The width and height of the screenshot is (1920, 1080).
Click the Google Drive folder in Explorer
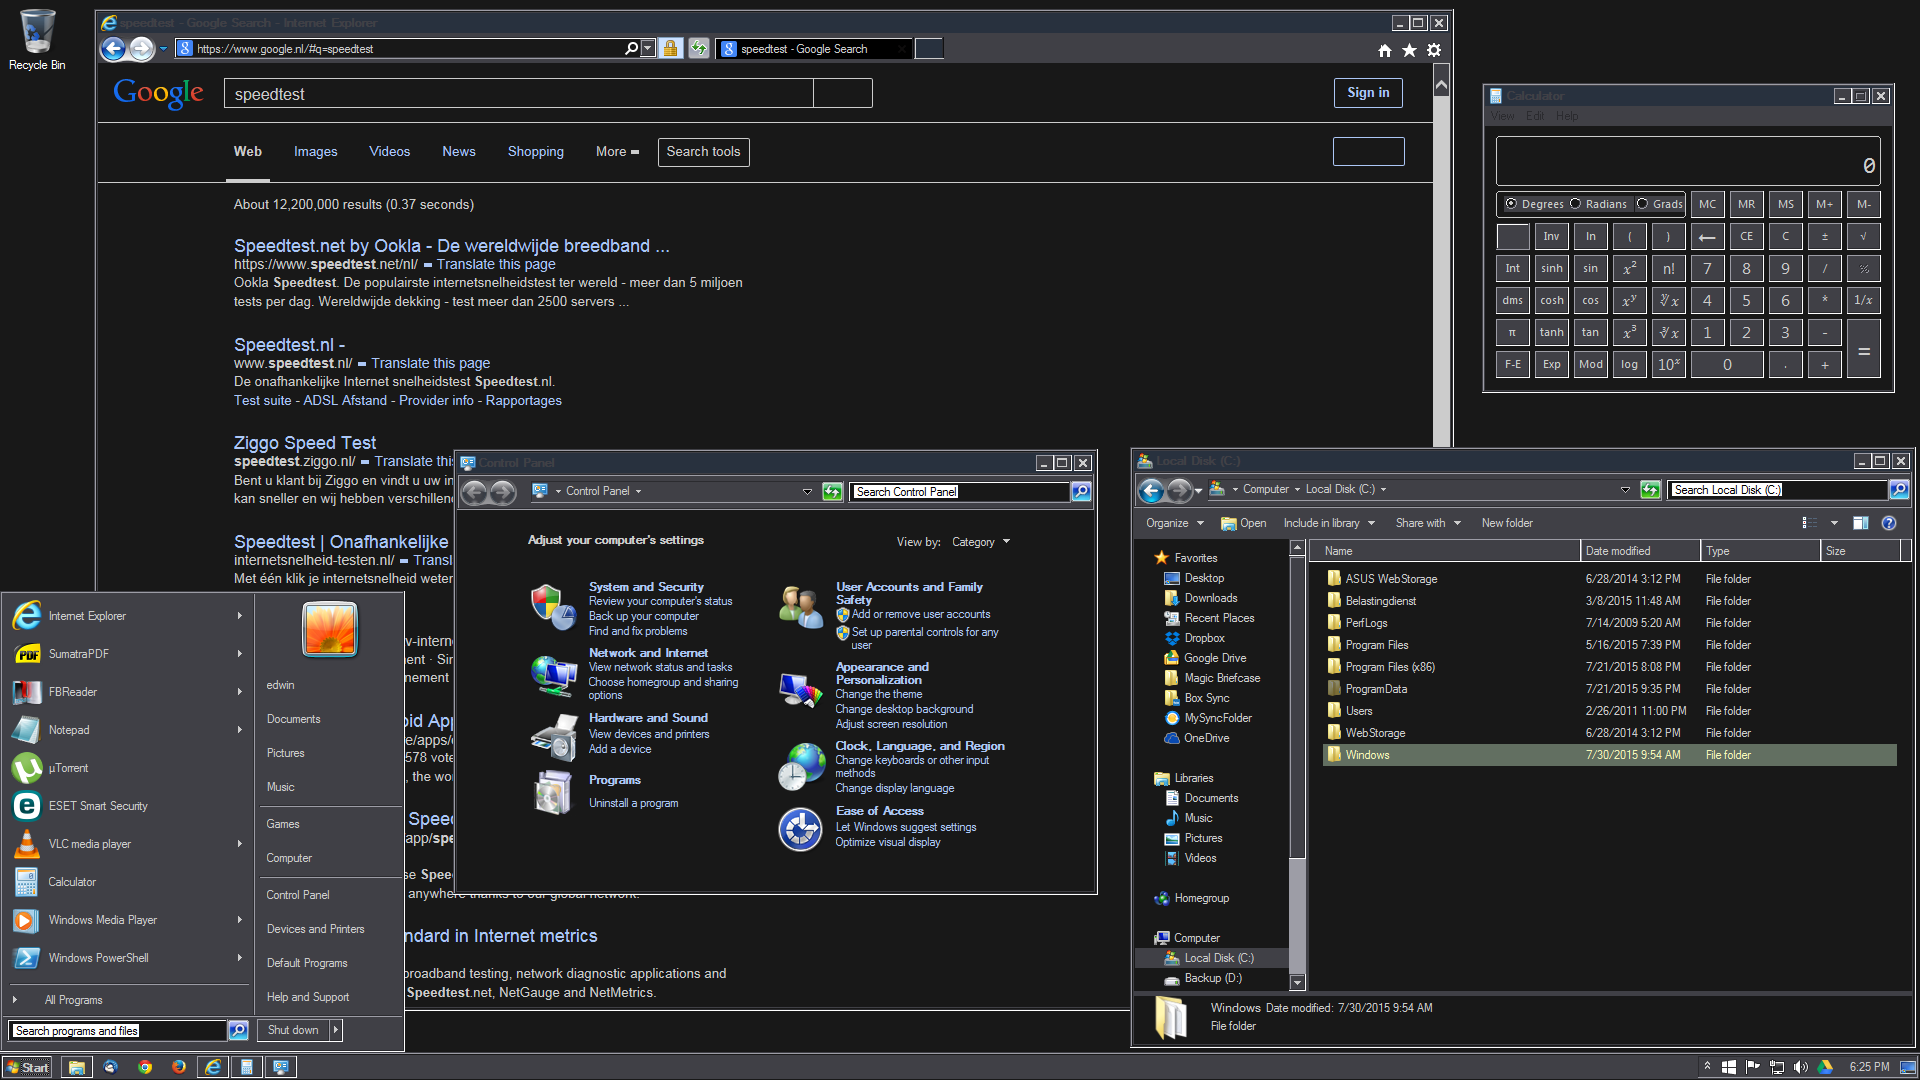pos(1215,658)
